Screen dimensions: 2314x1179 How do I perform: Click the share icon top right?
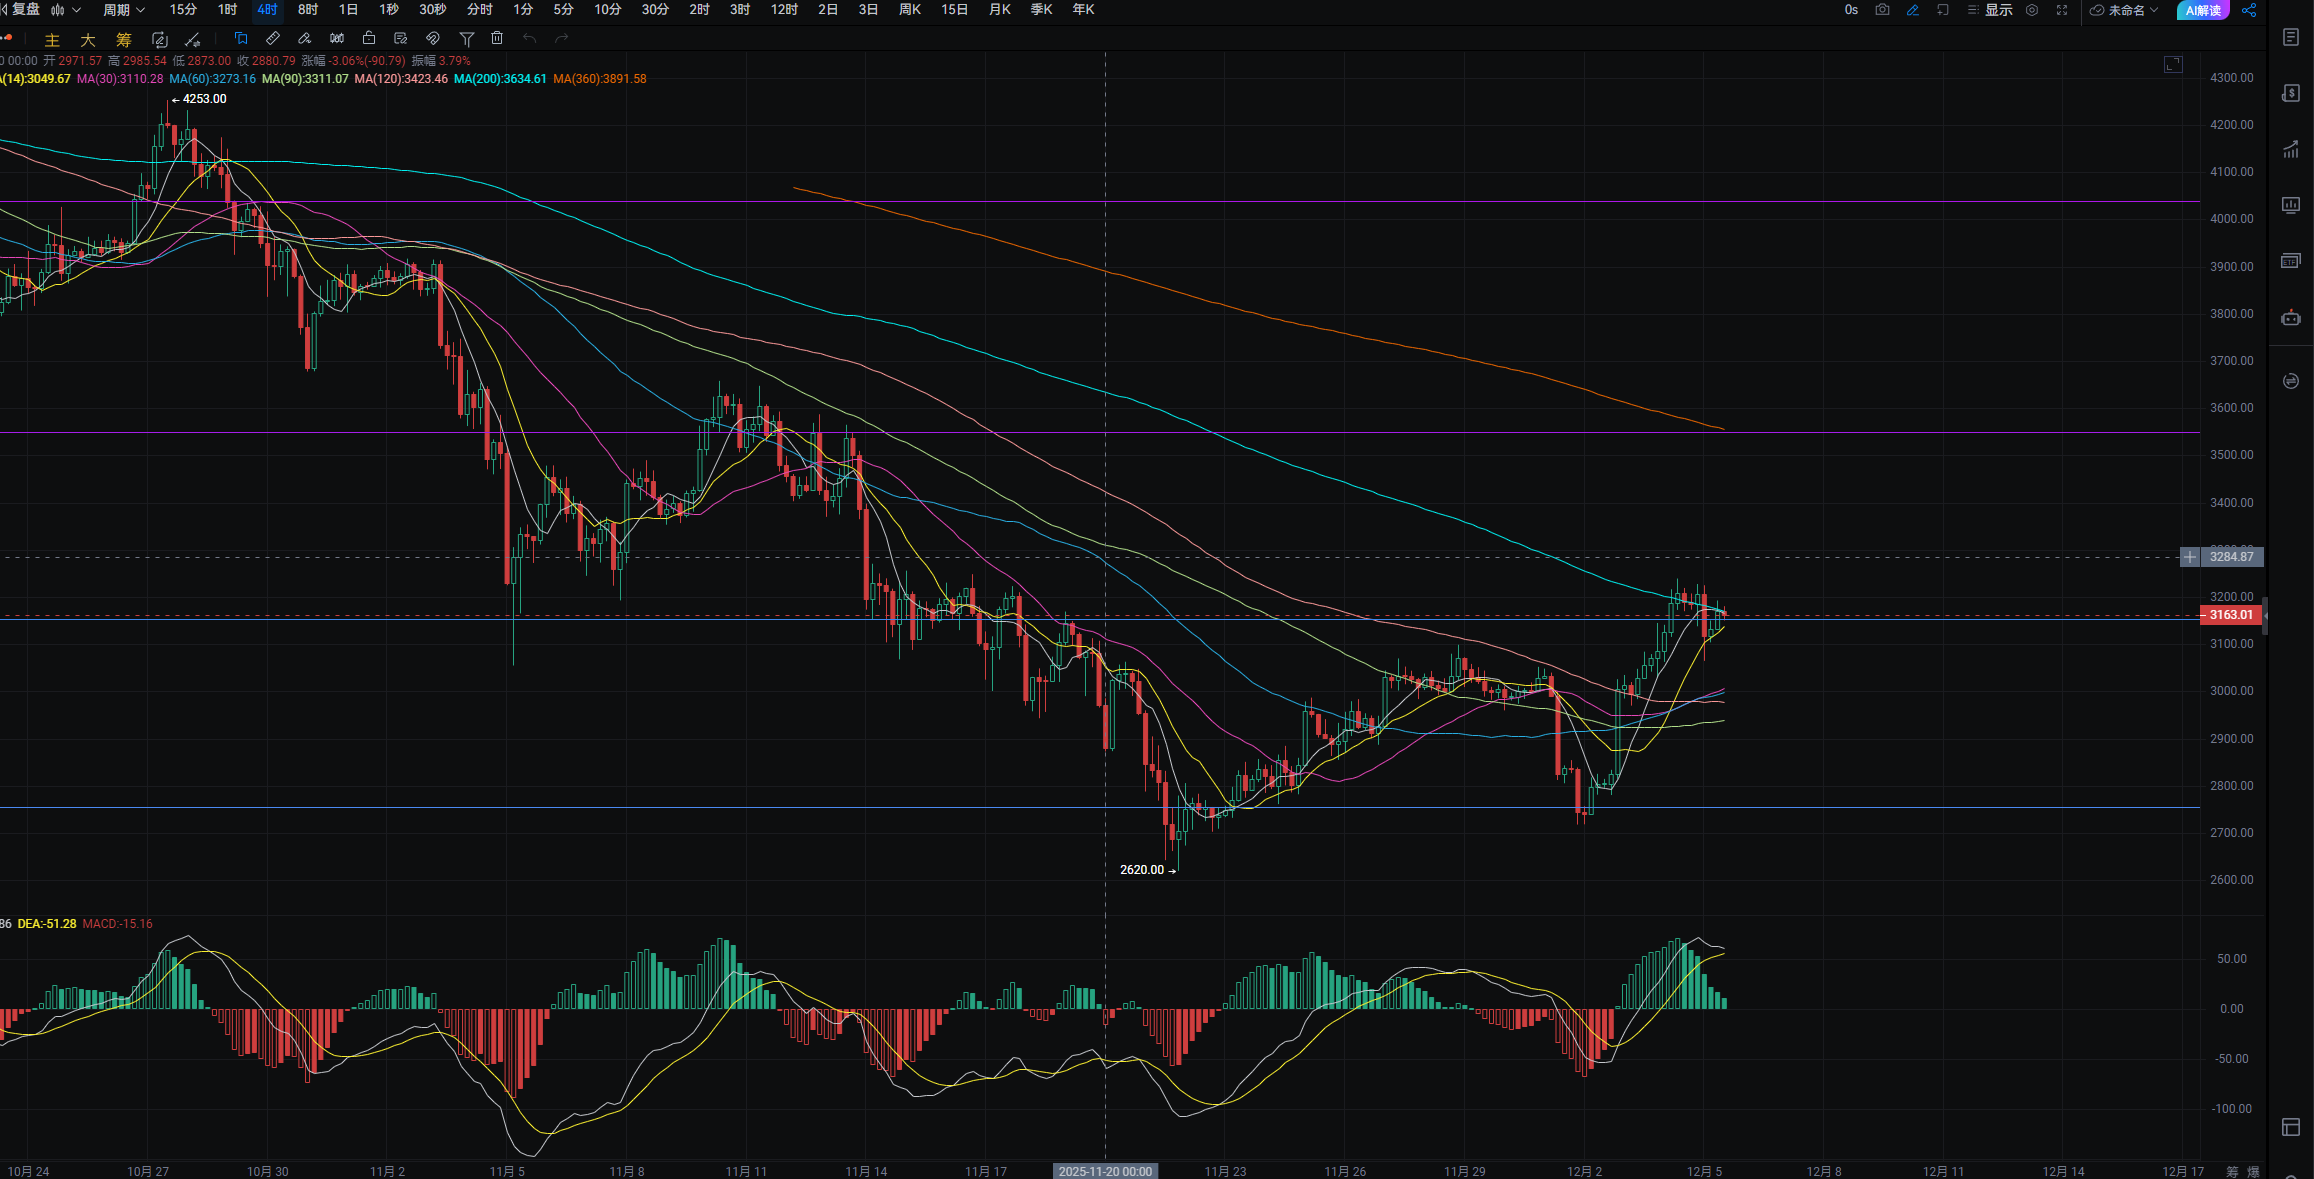(x=2249, y=10)
